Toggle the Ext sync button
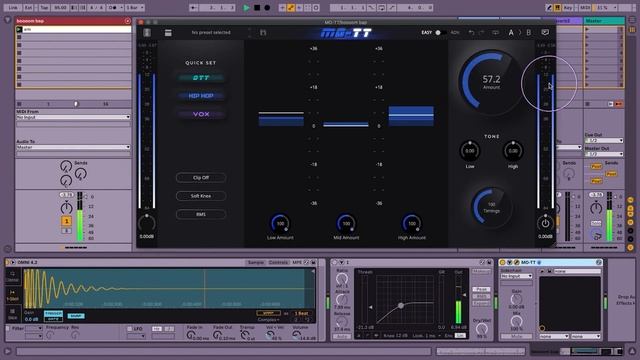640x360 pixels. click(29, 7)
